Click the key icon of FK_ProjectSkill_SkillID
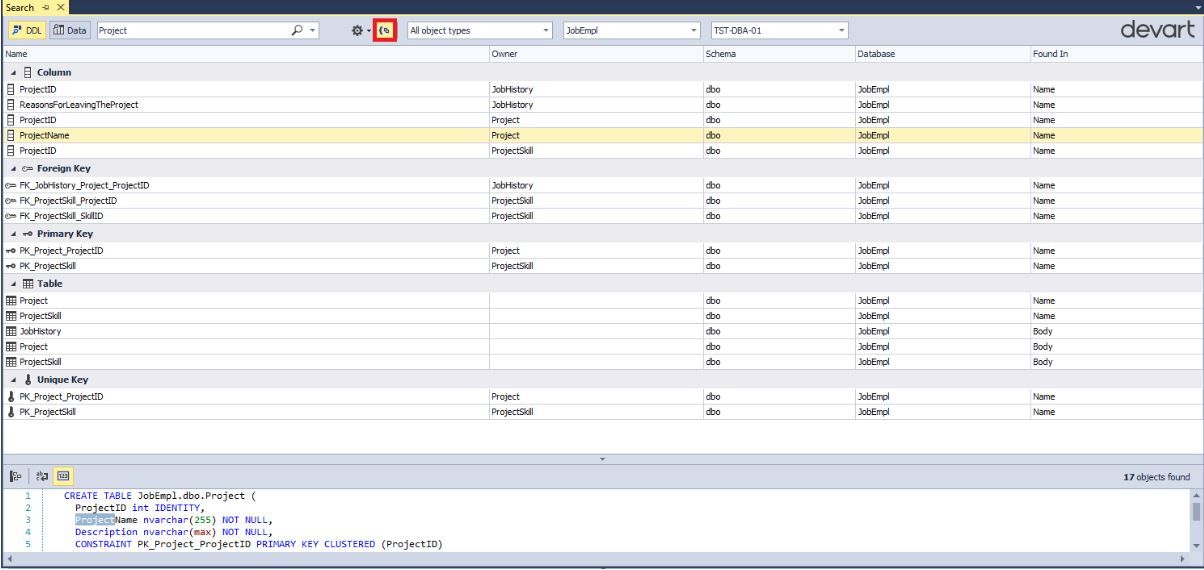The width and height of the screenshot is (1204, 570). [10, 215]
